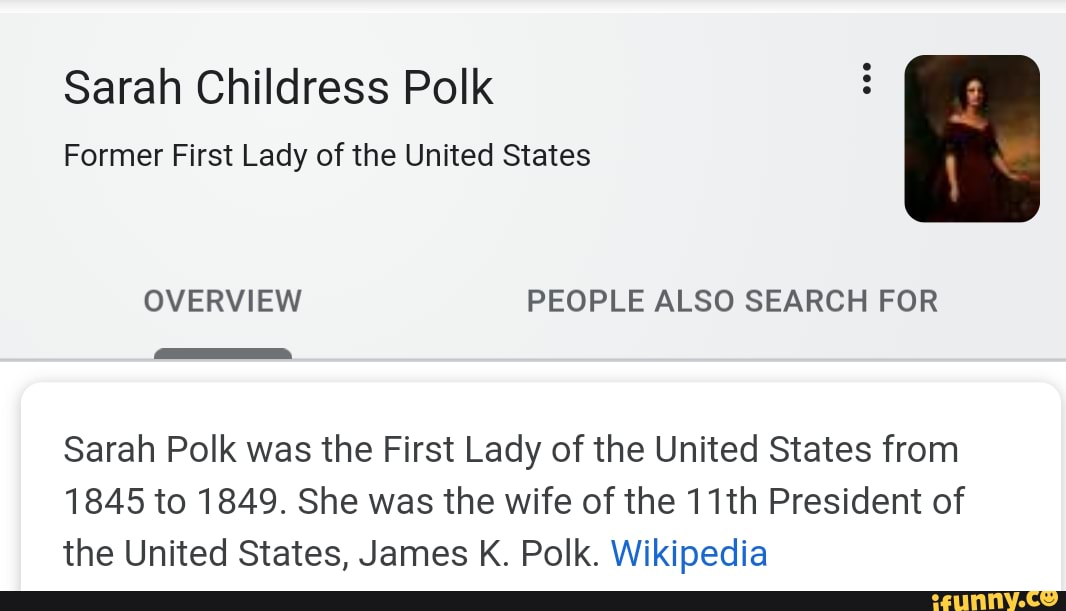Toggle to PEOPLE ALSO SEARCH FOR view
The image size is (1066, 611).
coord(732,301)
